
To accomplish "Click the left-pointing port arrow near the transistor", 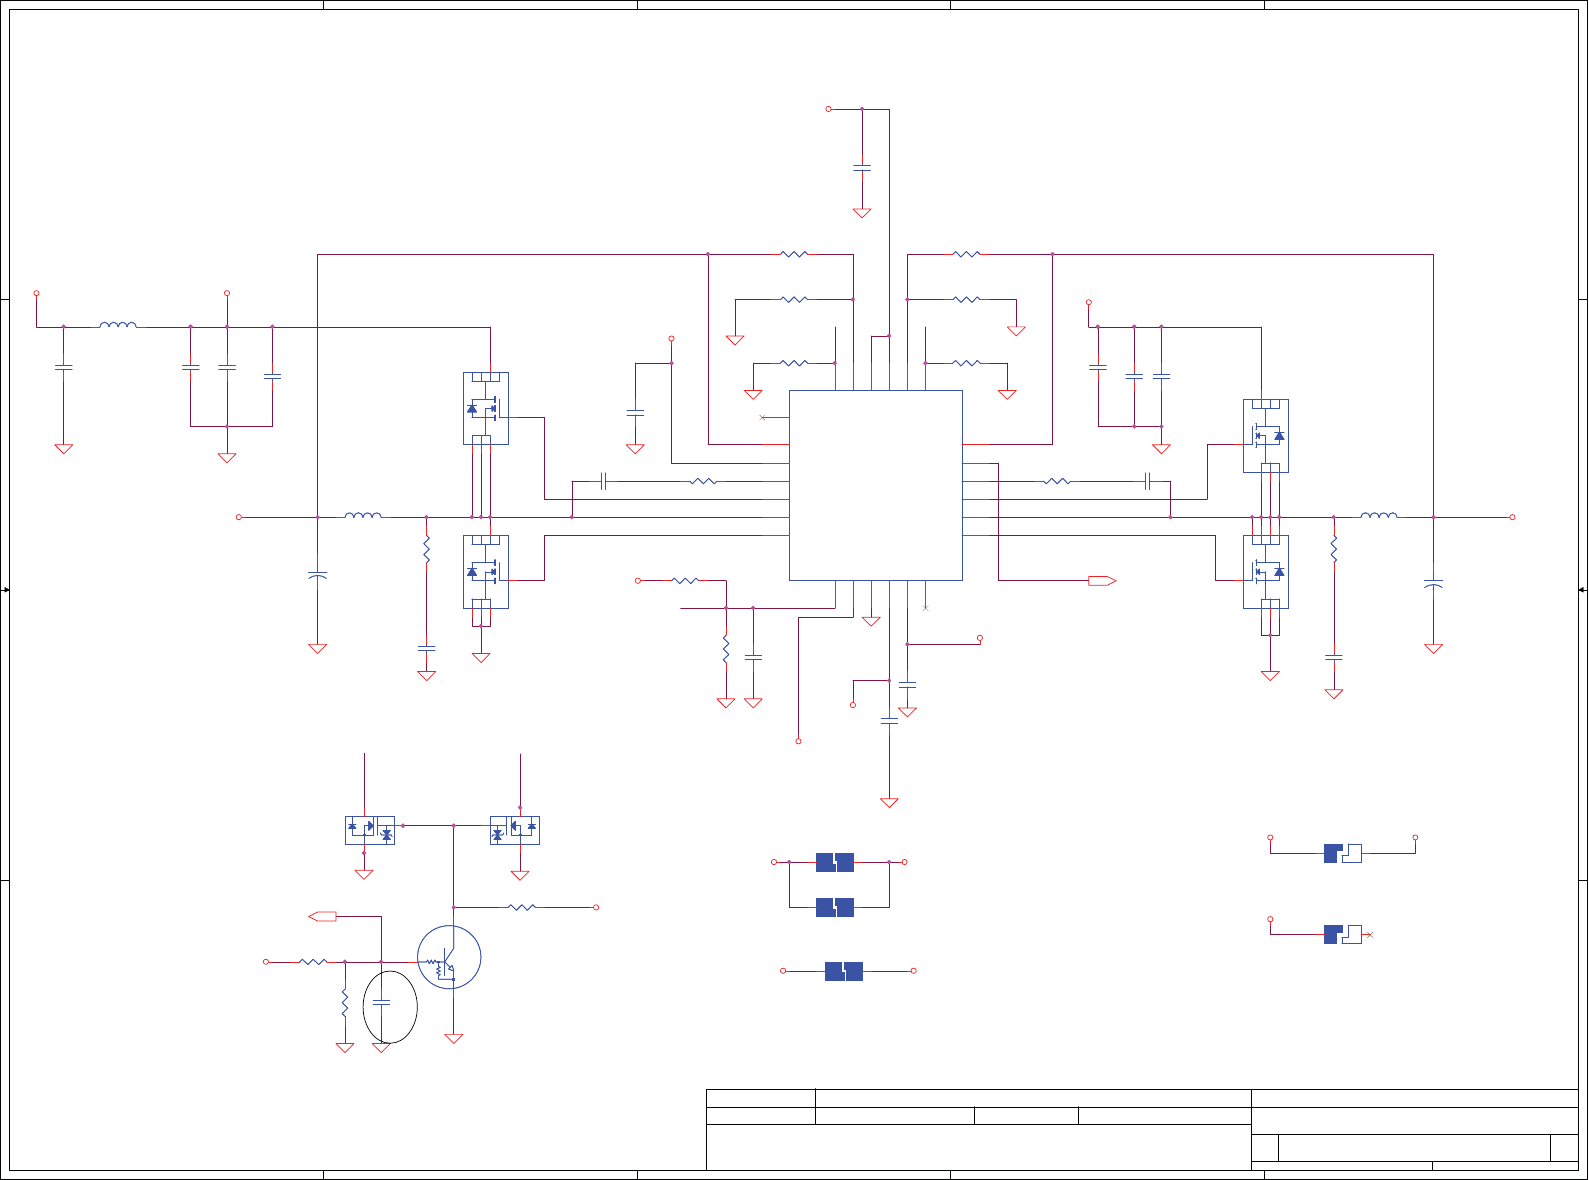I will pos(323,916).
